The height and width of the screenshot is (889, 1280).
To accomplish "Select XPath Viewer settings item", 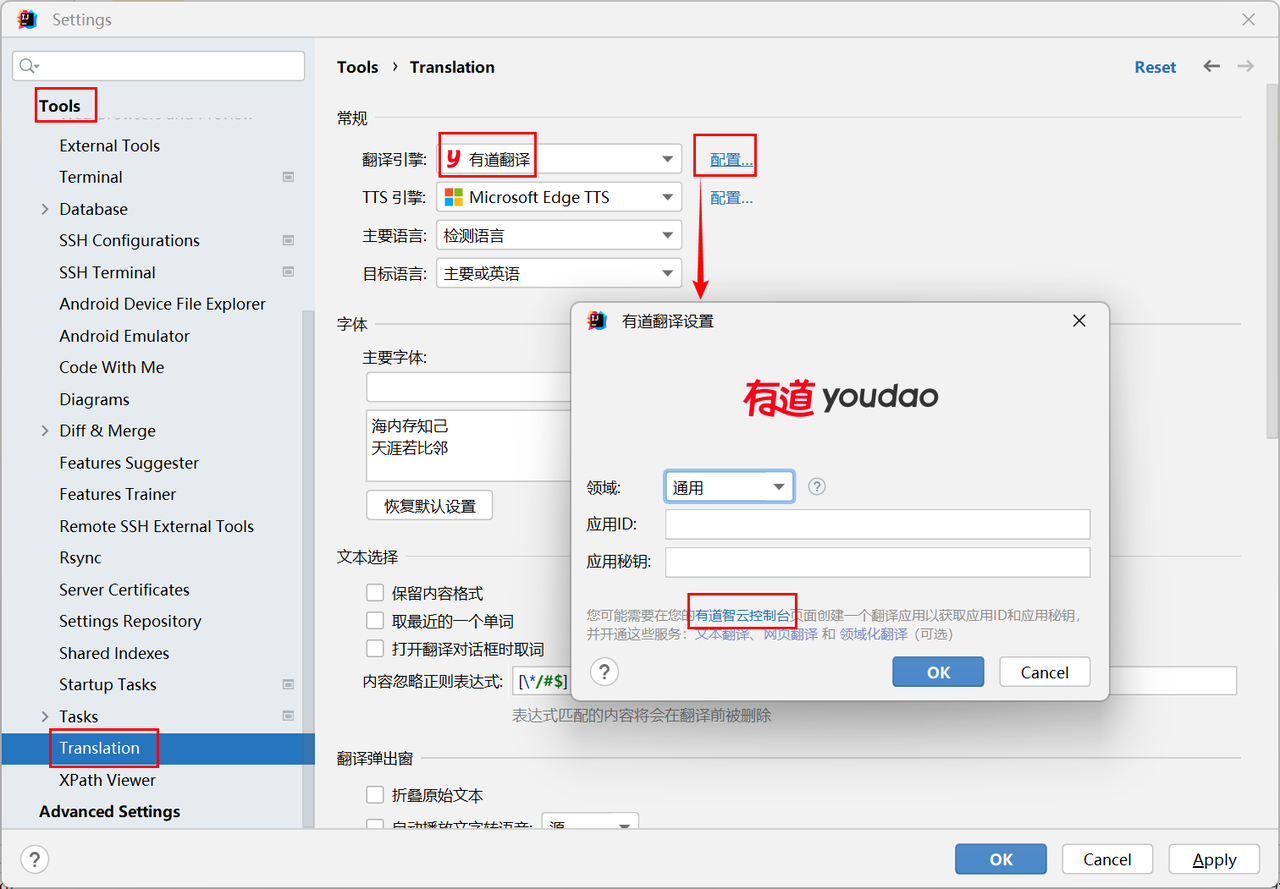I will pos(107,780).
